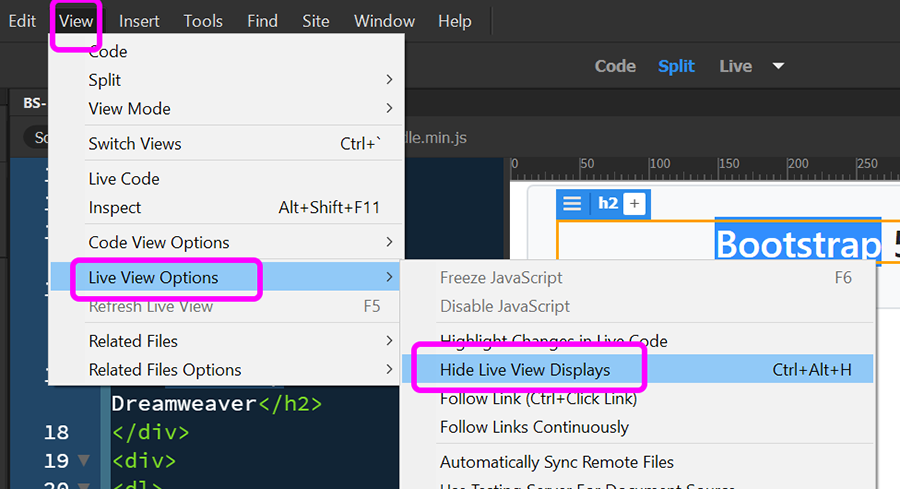Viewport: 900px width, 489px height.
Task: Open the Insert menu
Action: pos(139,21)
